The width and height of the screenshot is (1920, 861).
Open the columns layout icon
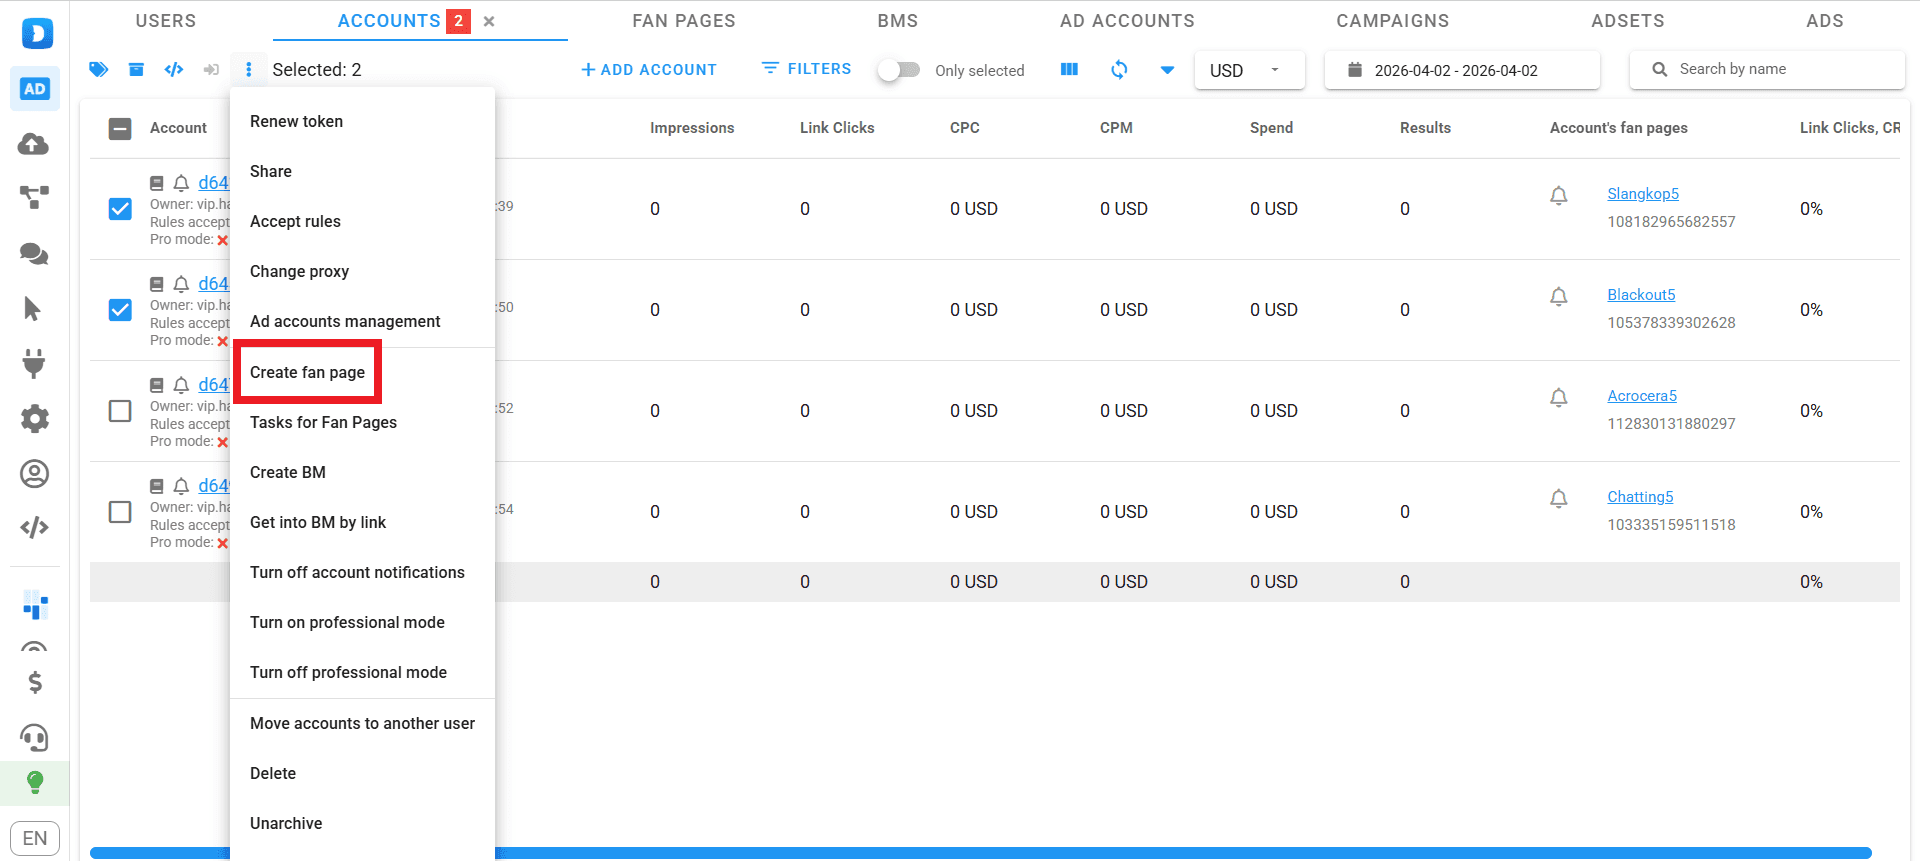(x=1069, y=69)
